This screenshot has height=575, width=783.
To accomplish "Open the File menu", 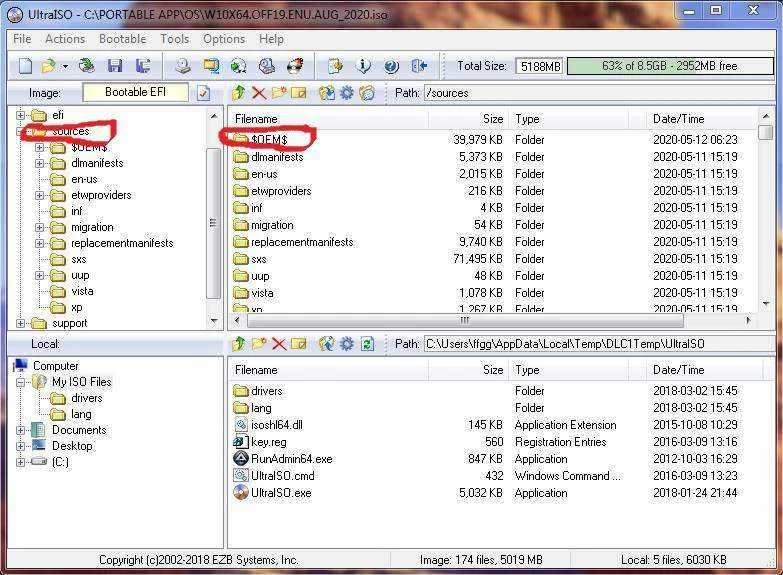I will coord(22,39).
